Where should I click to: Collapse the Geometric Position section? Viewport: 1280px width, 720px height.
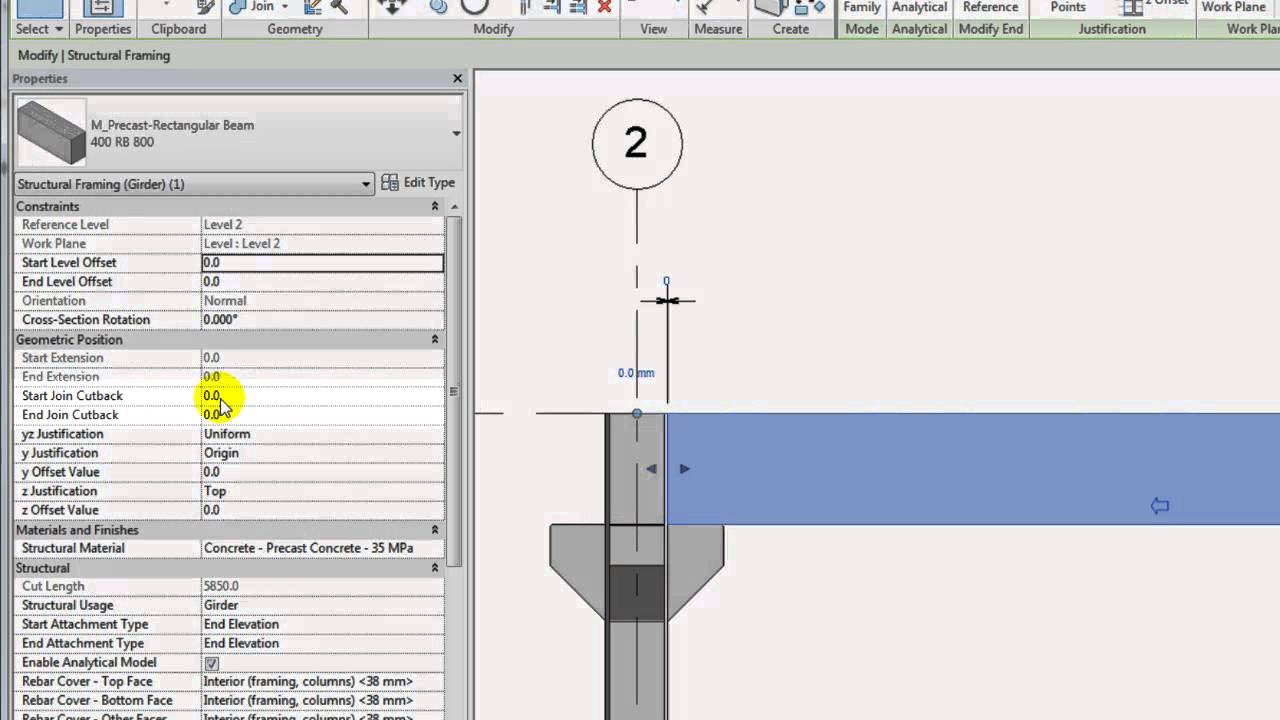pyautogui.click(x=435, y=339)
